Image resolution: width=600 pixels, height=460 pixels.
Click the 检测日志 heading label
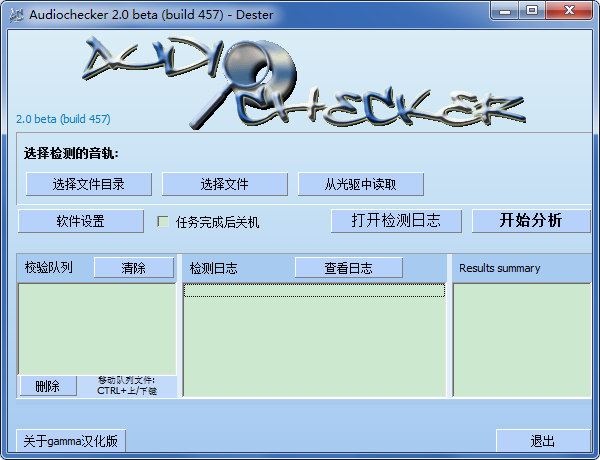pos(214,268)
